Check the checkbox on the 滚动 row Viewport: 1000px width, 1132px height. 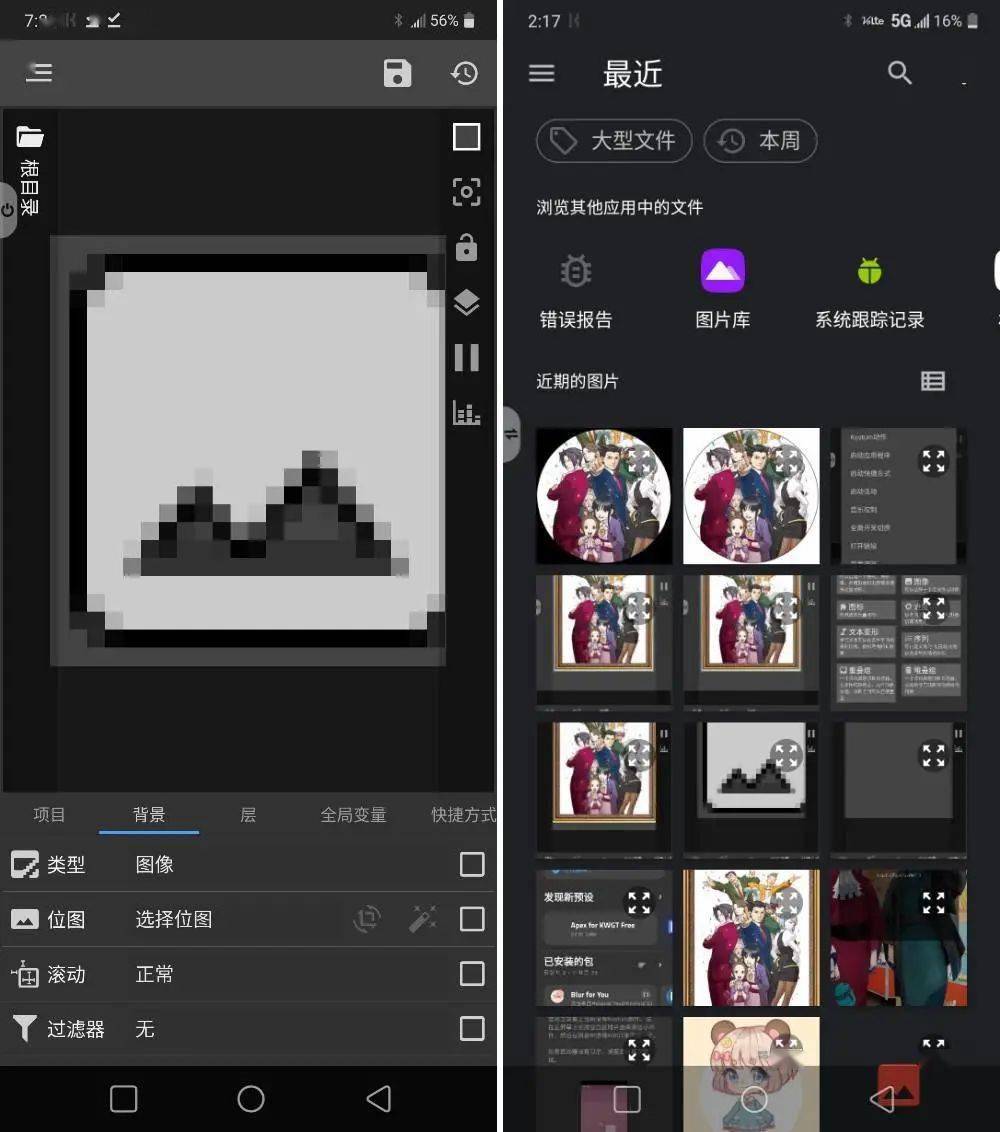[472, 974]
